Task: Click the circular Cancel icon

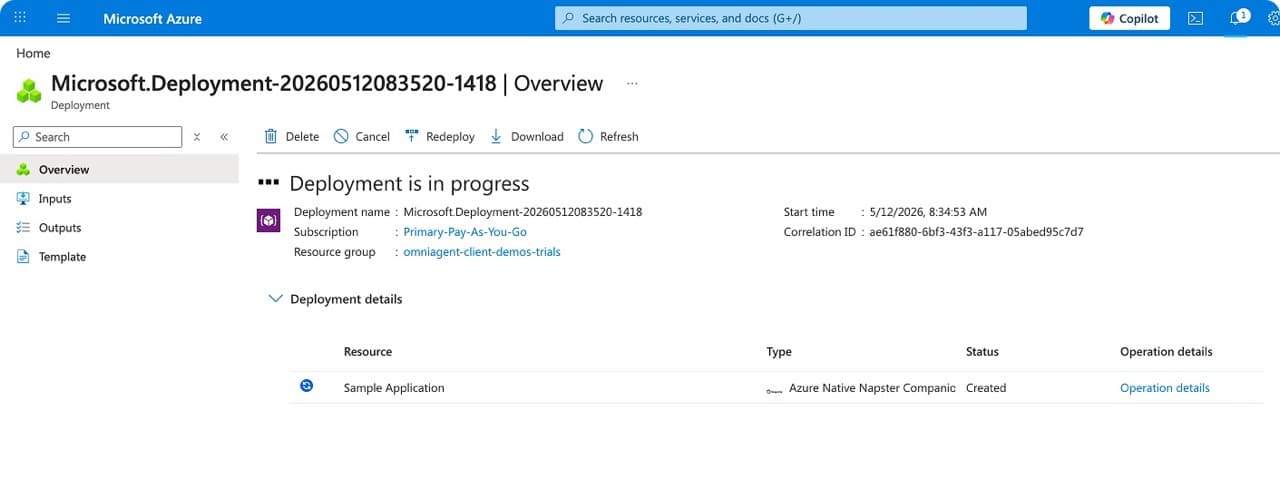Action: pos(341,136)
